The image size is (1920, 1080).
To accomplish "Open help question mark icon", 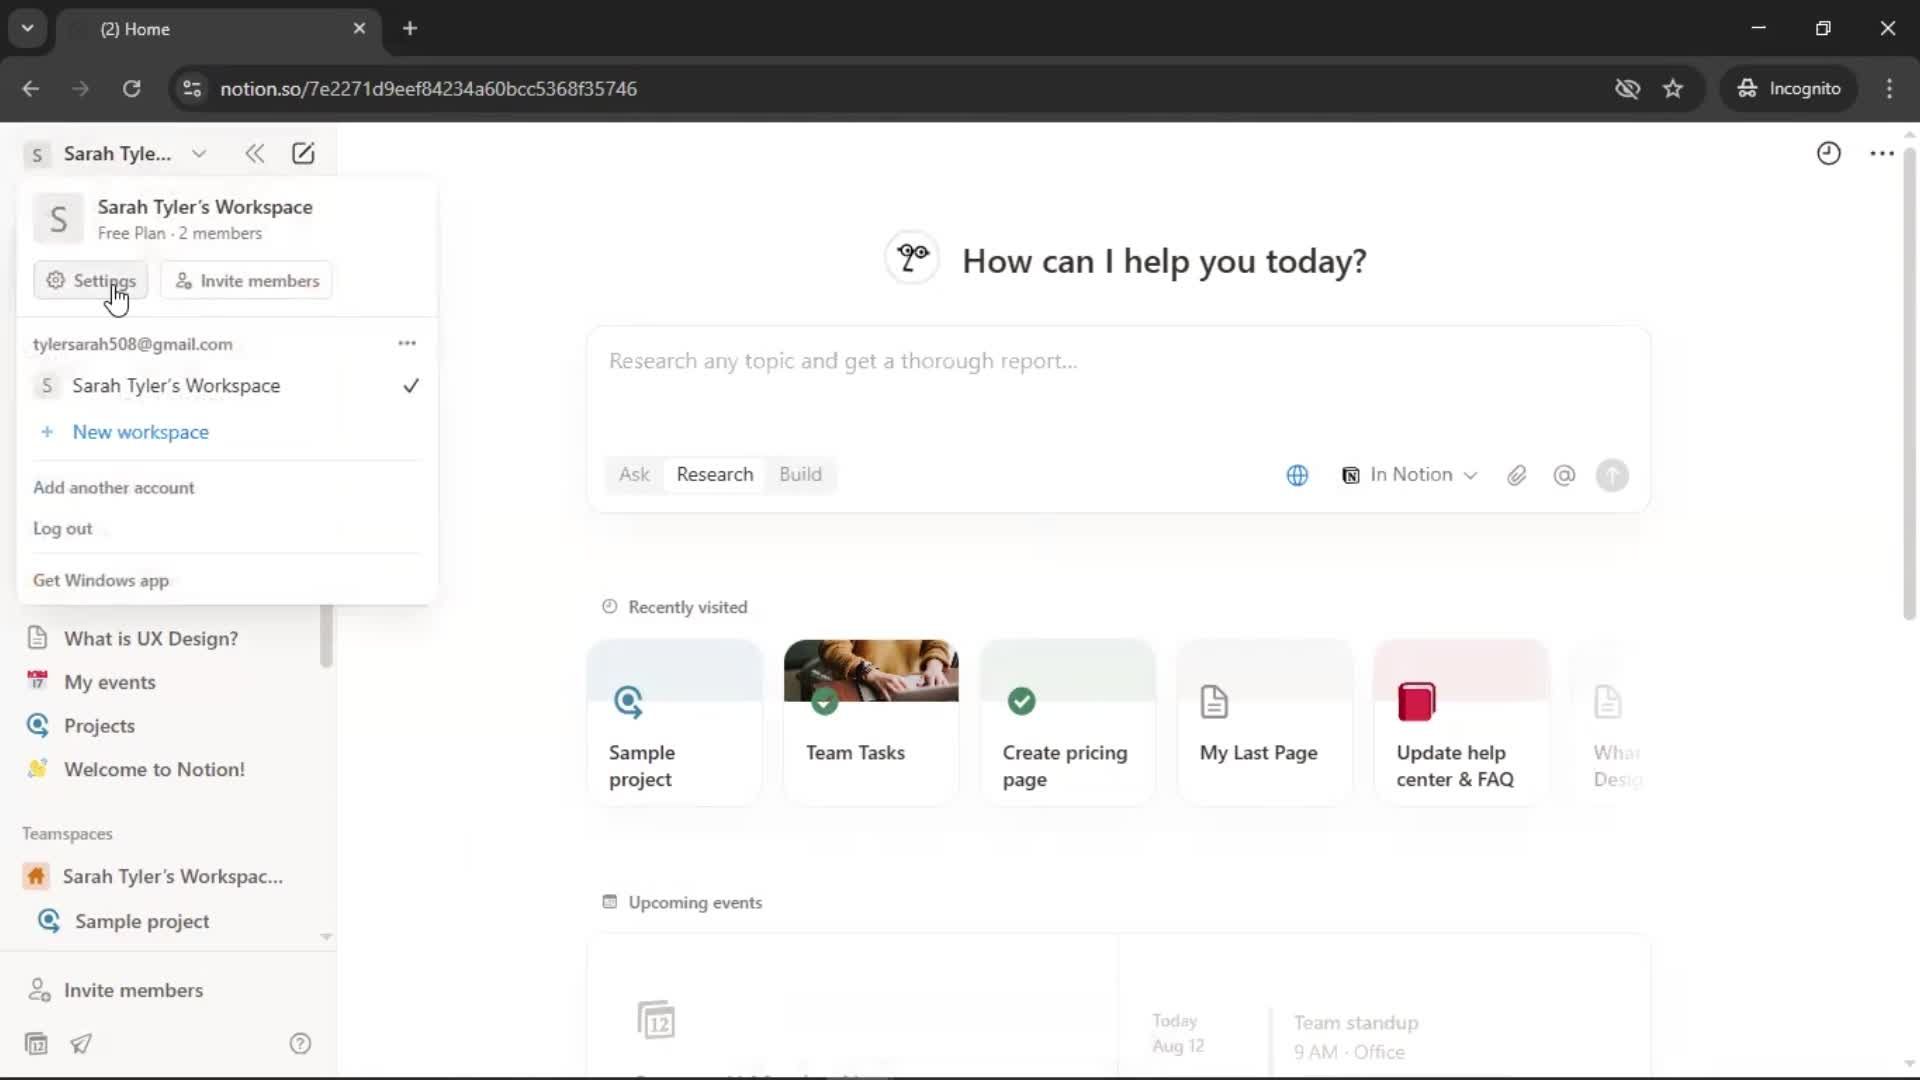I will [x=300, y=1043].
